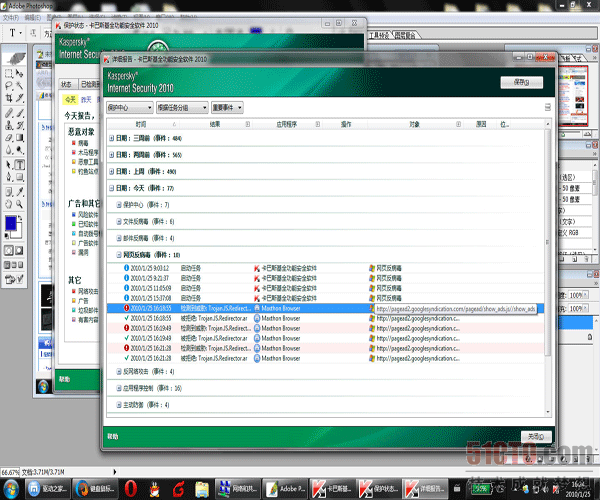Open 帮助 link in detailed report footer
This screenshot has height=500, width=600.
click(x=113, y=436)
